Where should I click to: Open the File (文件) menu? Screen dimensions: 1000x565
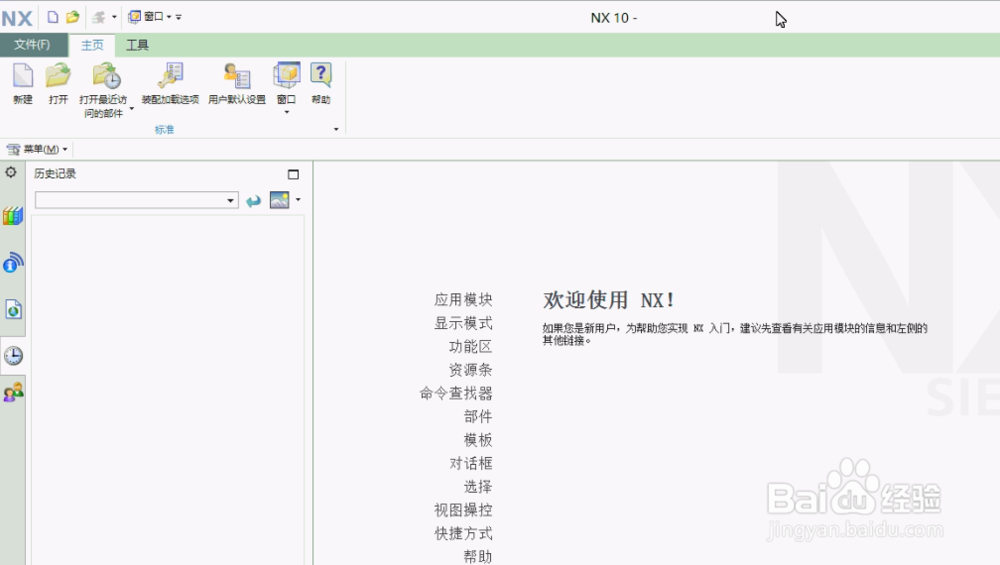pos(33,45)
